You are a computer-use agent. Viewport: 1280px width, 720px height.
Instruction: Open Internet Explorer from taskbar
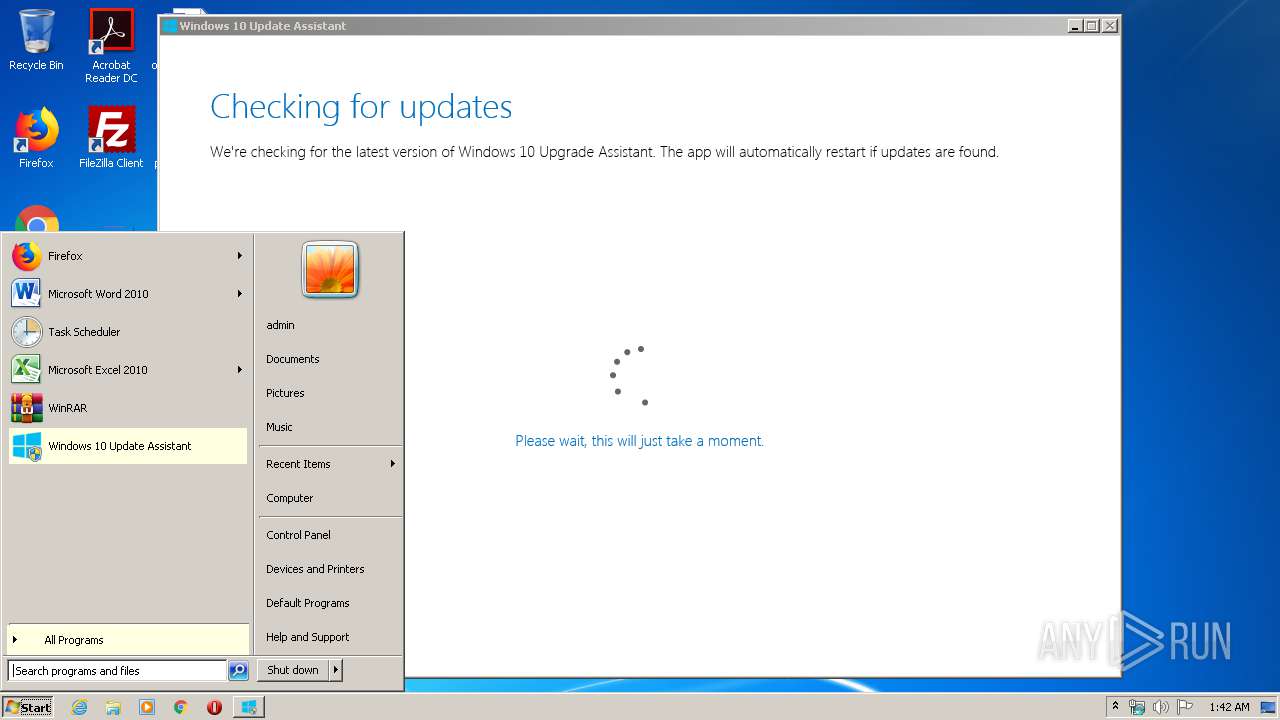80,707
